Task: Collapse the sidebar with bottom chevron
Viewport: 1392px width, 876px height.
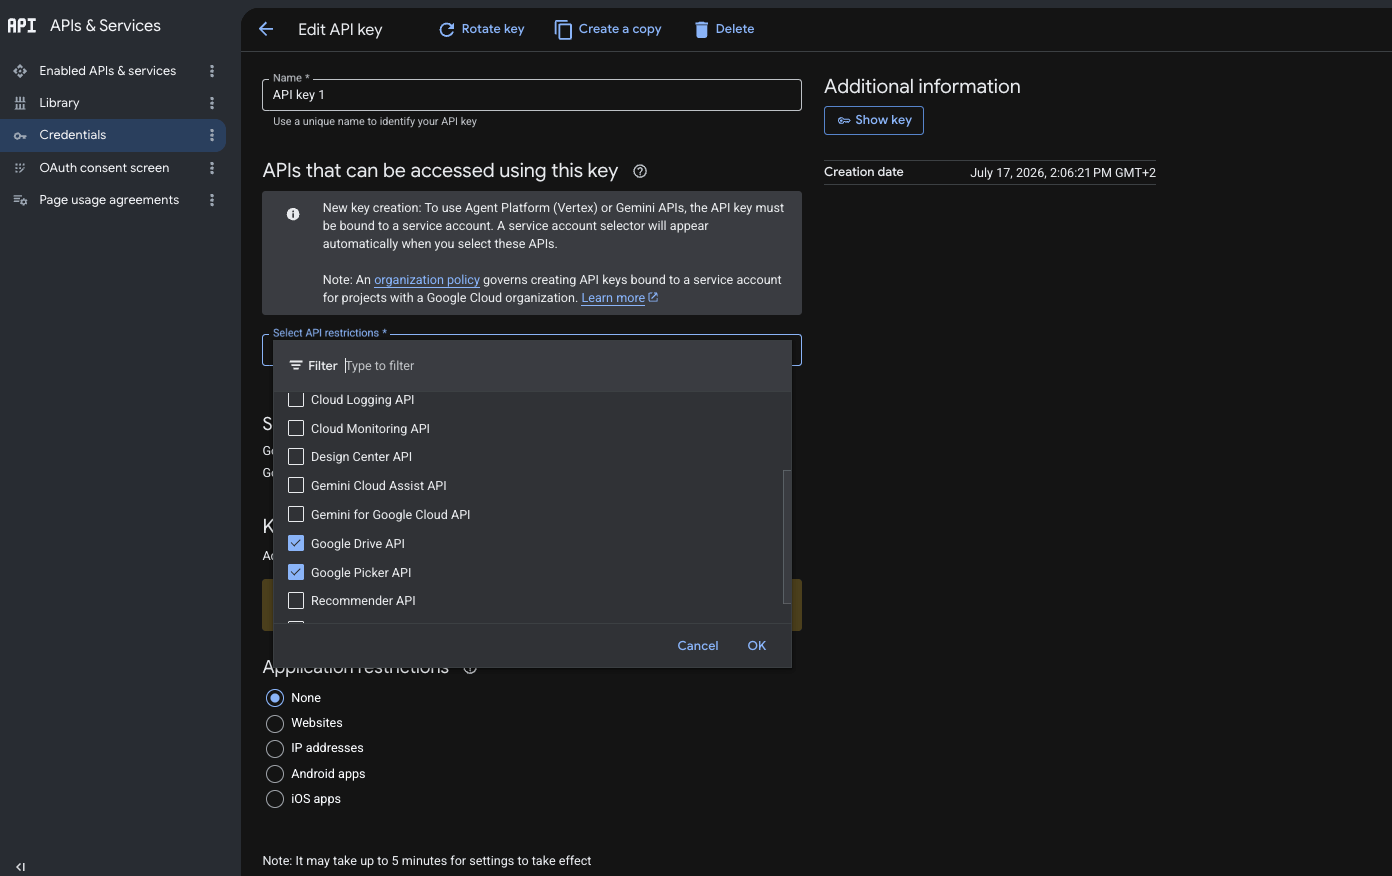Action: point(20,867)
